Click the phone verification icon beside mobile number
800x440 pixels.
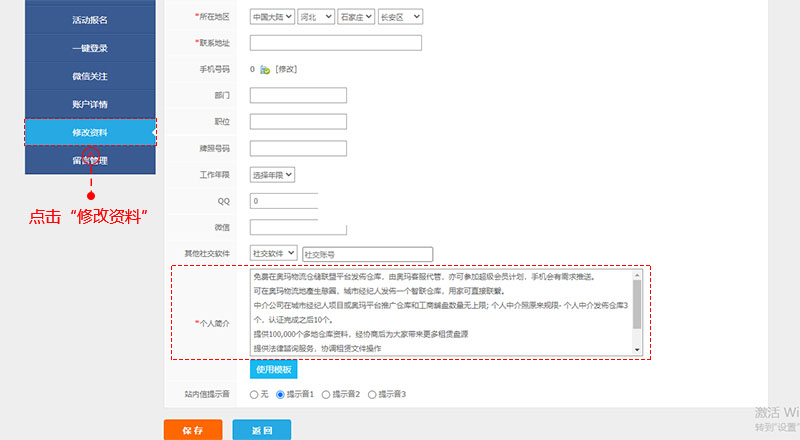point(265,69)
